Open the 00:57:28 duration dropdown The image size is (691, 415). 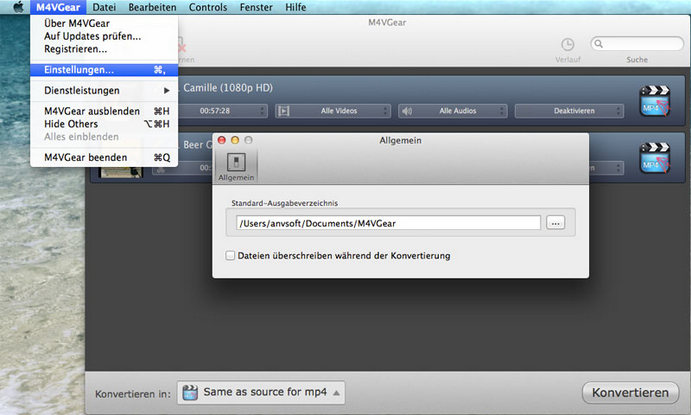[222, 111]
